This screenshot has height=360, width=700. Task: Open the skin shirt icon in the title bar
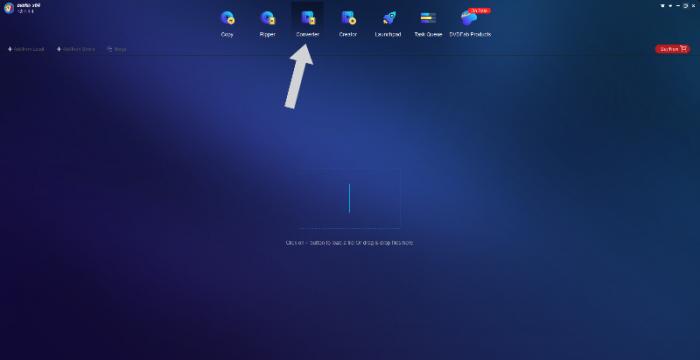(x=662, y=6)
